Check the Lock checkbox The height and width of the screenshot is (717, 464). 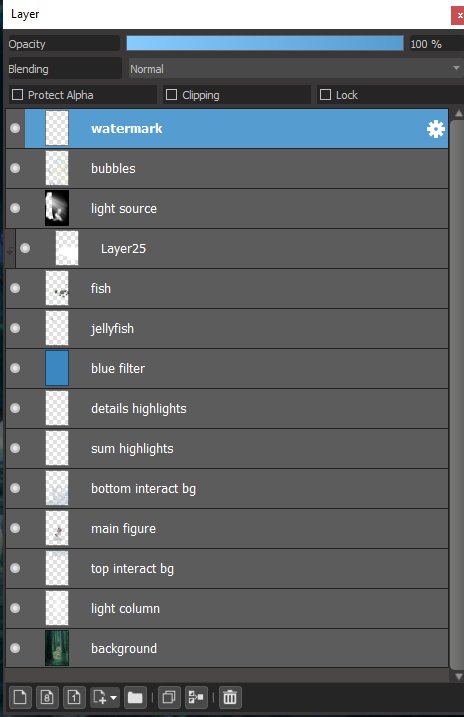325,95
